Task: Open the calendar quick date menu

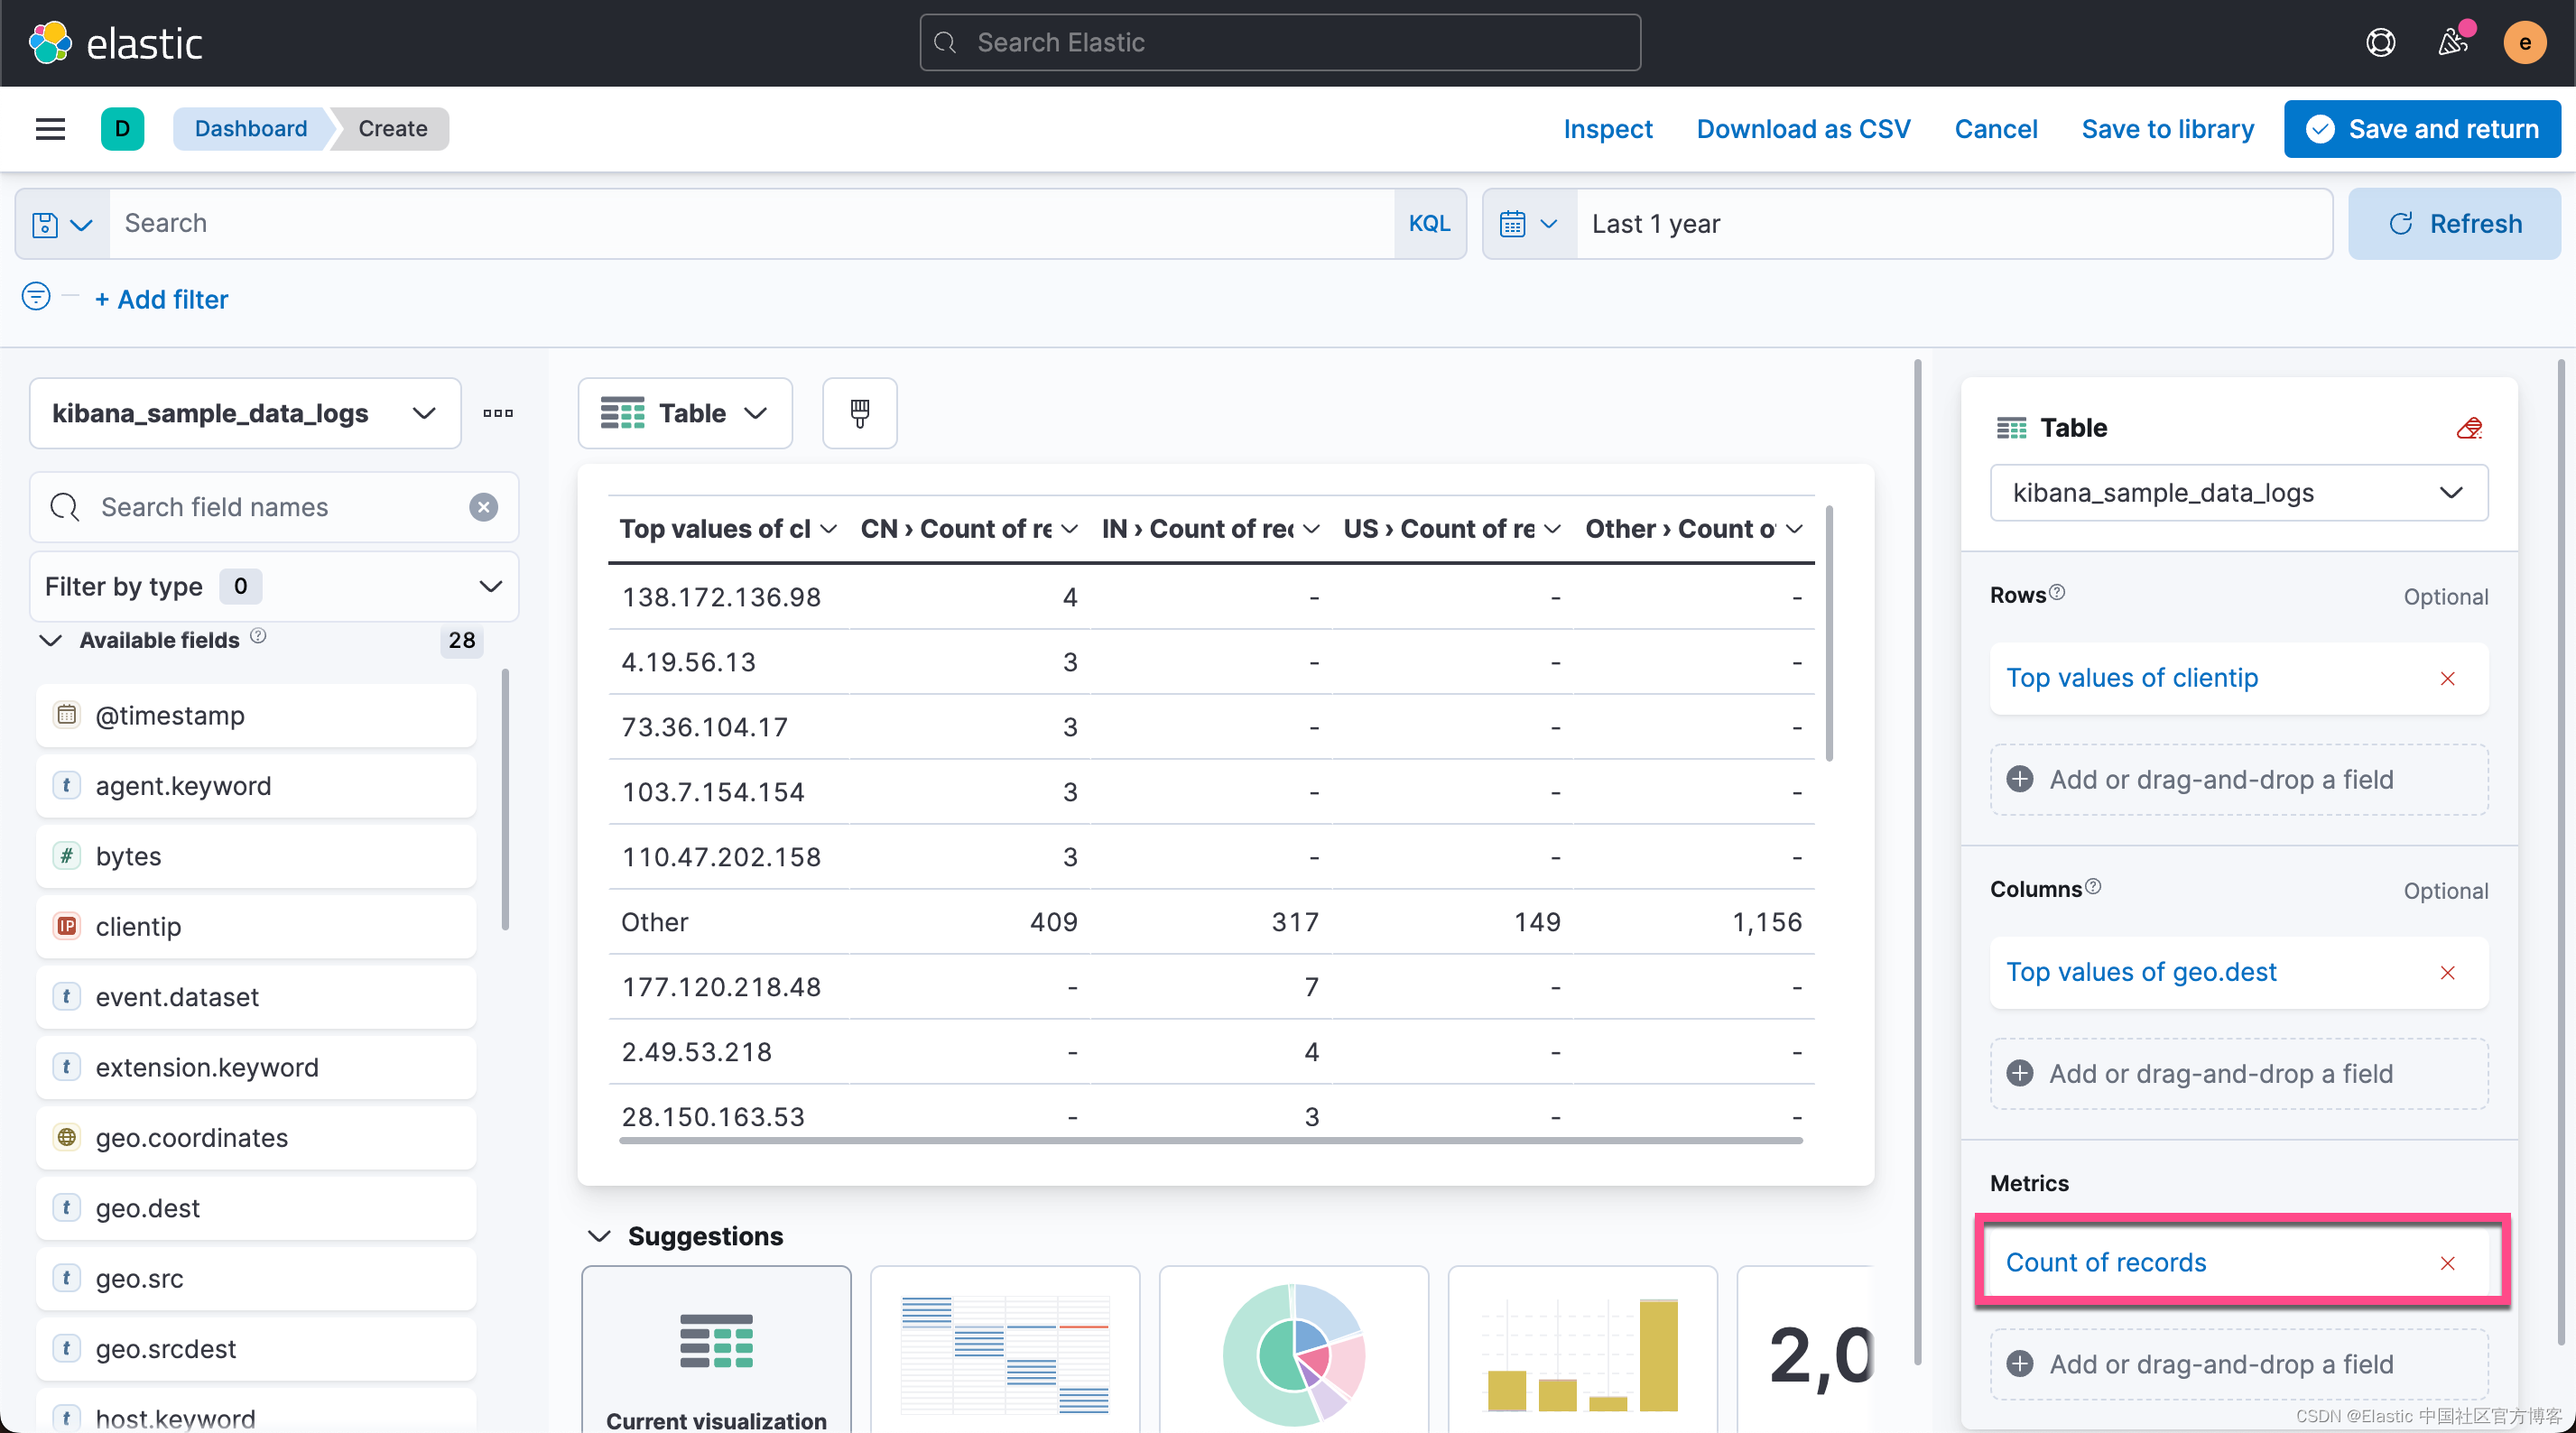Action: tap(1528, 224)
